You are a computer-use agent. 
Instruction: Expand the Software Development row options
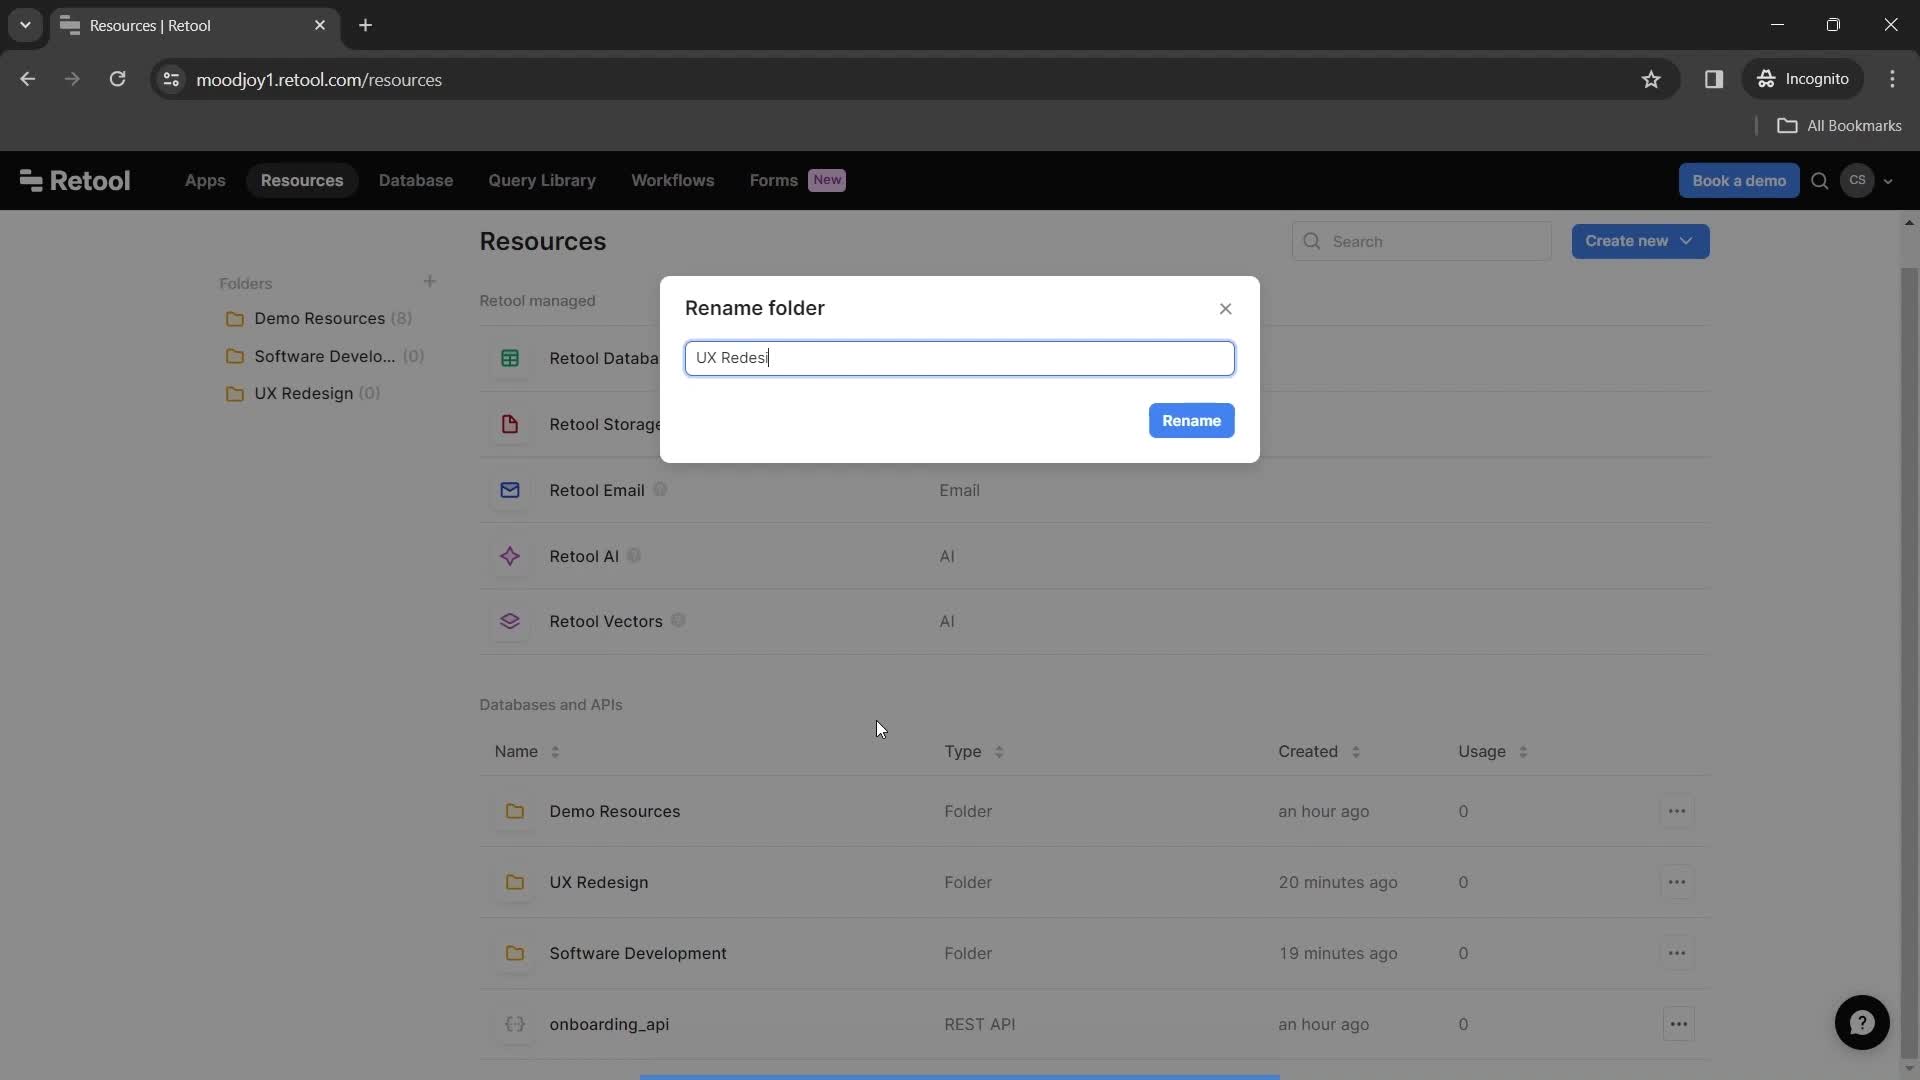(1676, 953)
